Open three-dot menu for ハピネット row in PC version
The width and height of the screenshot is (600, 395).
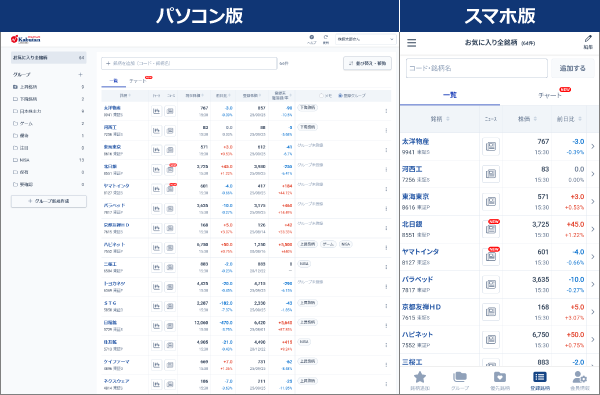[x=386, y=248]
